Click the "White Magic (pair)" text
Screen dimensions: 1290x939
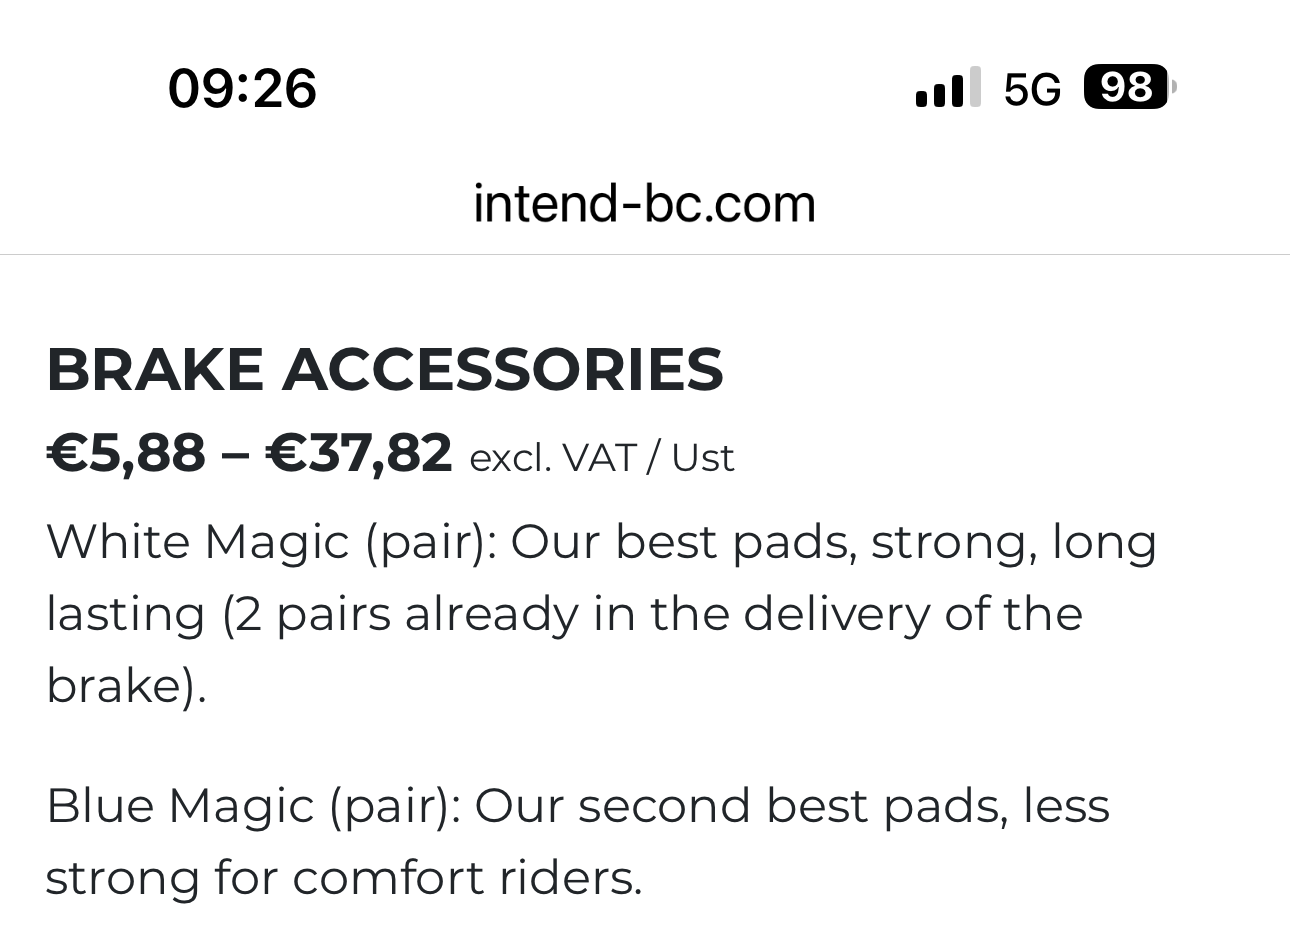tap(270, 542)
